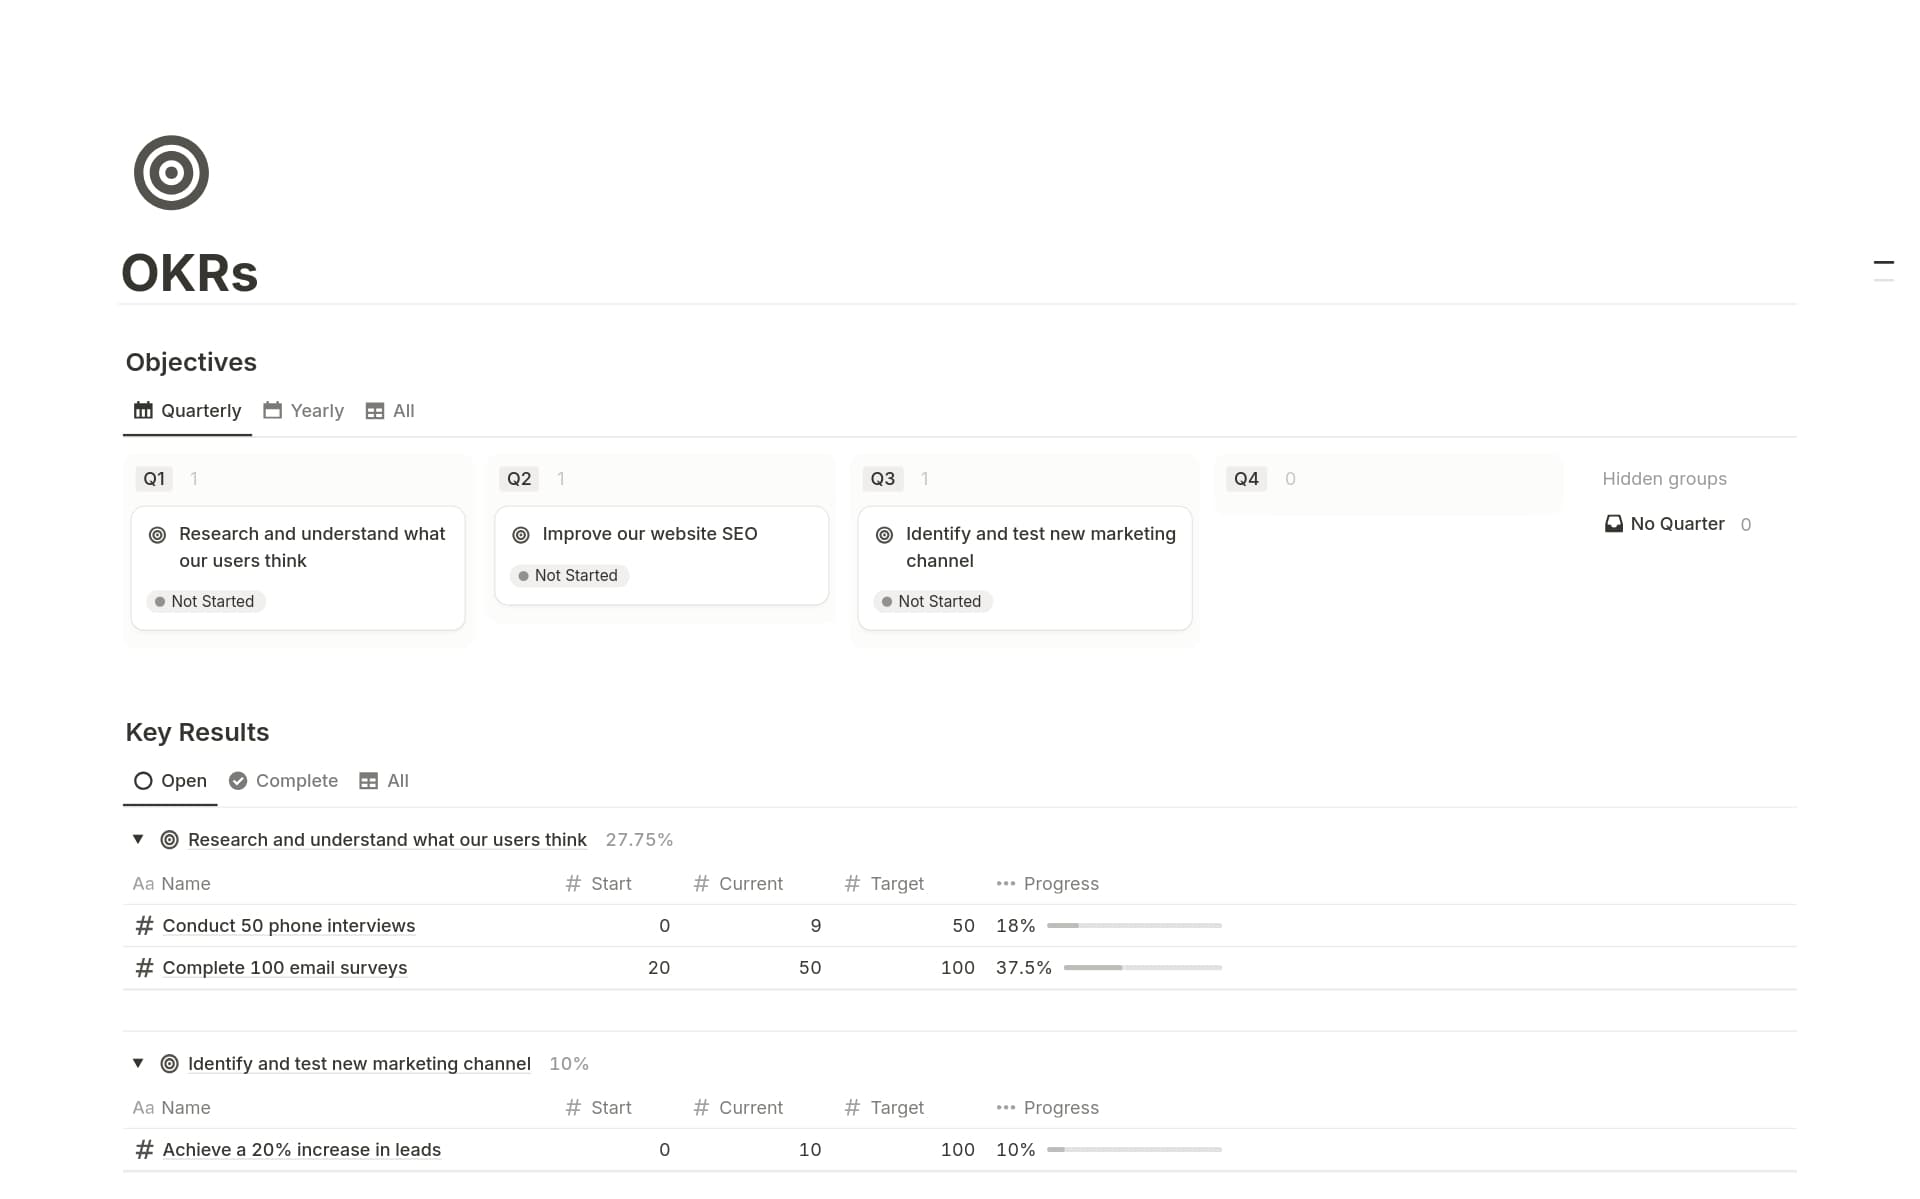Select the Open tab in Key Results

(170, 781)
